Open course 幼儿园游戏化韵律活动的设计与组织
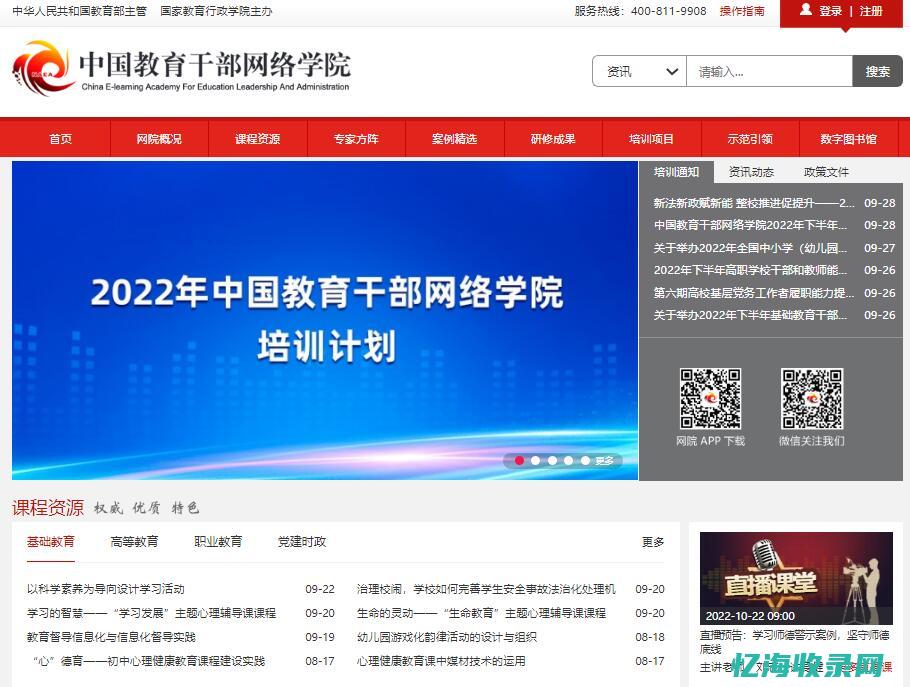 tap(447, 637)
